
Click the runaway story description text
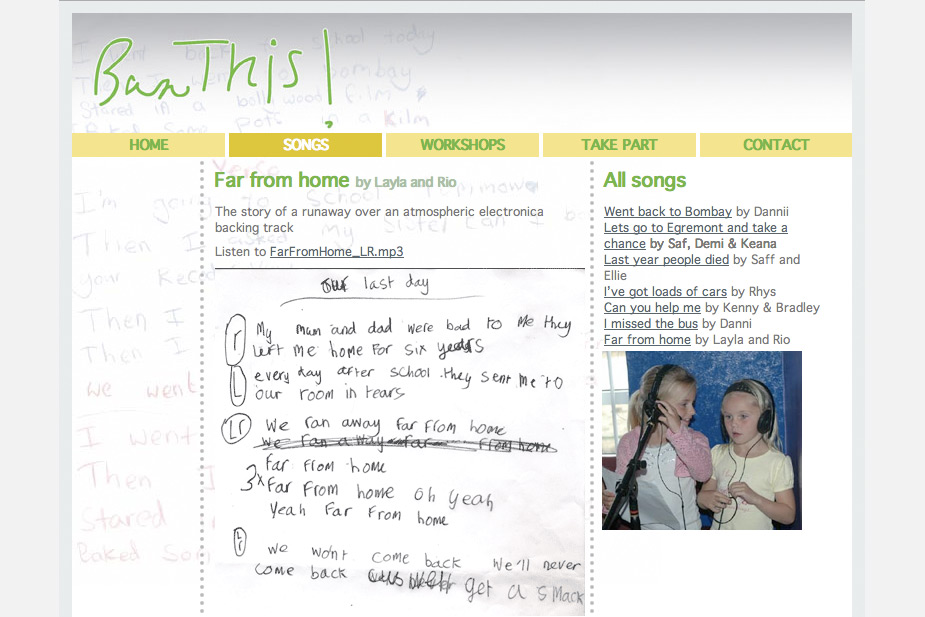coord(379,220)
